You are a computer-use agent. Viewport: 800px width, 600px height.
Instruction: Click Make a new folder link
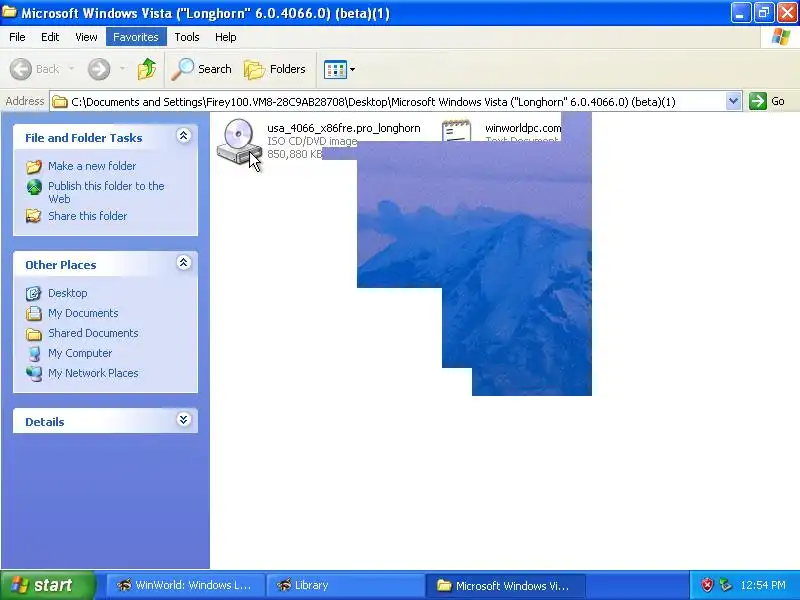coord(92,166)
